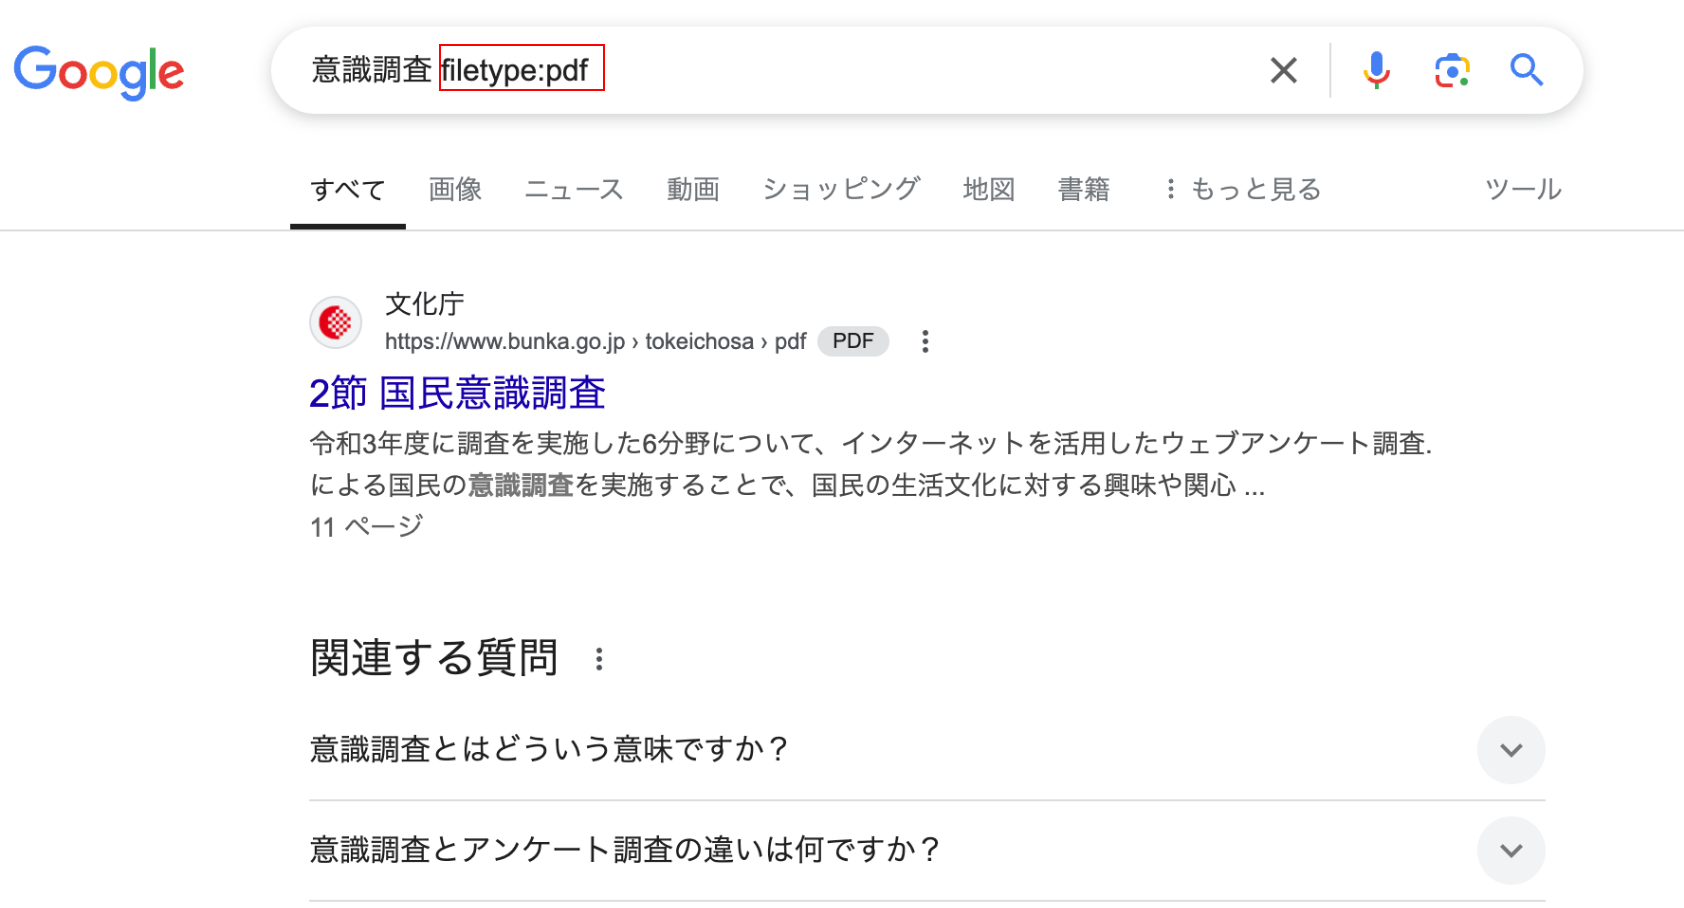Open the ツール search options
Viewport: 1684px width, 908px height.
click(x=1523, y=189)
